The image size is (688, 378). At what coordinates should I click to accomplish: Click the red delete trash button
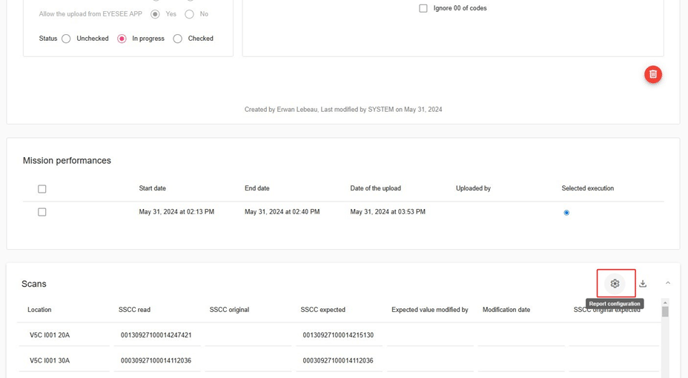tap(653, 74)
